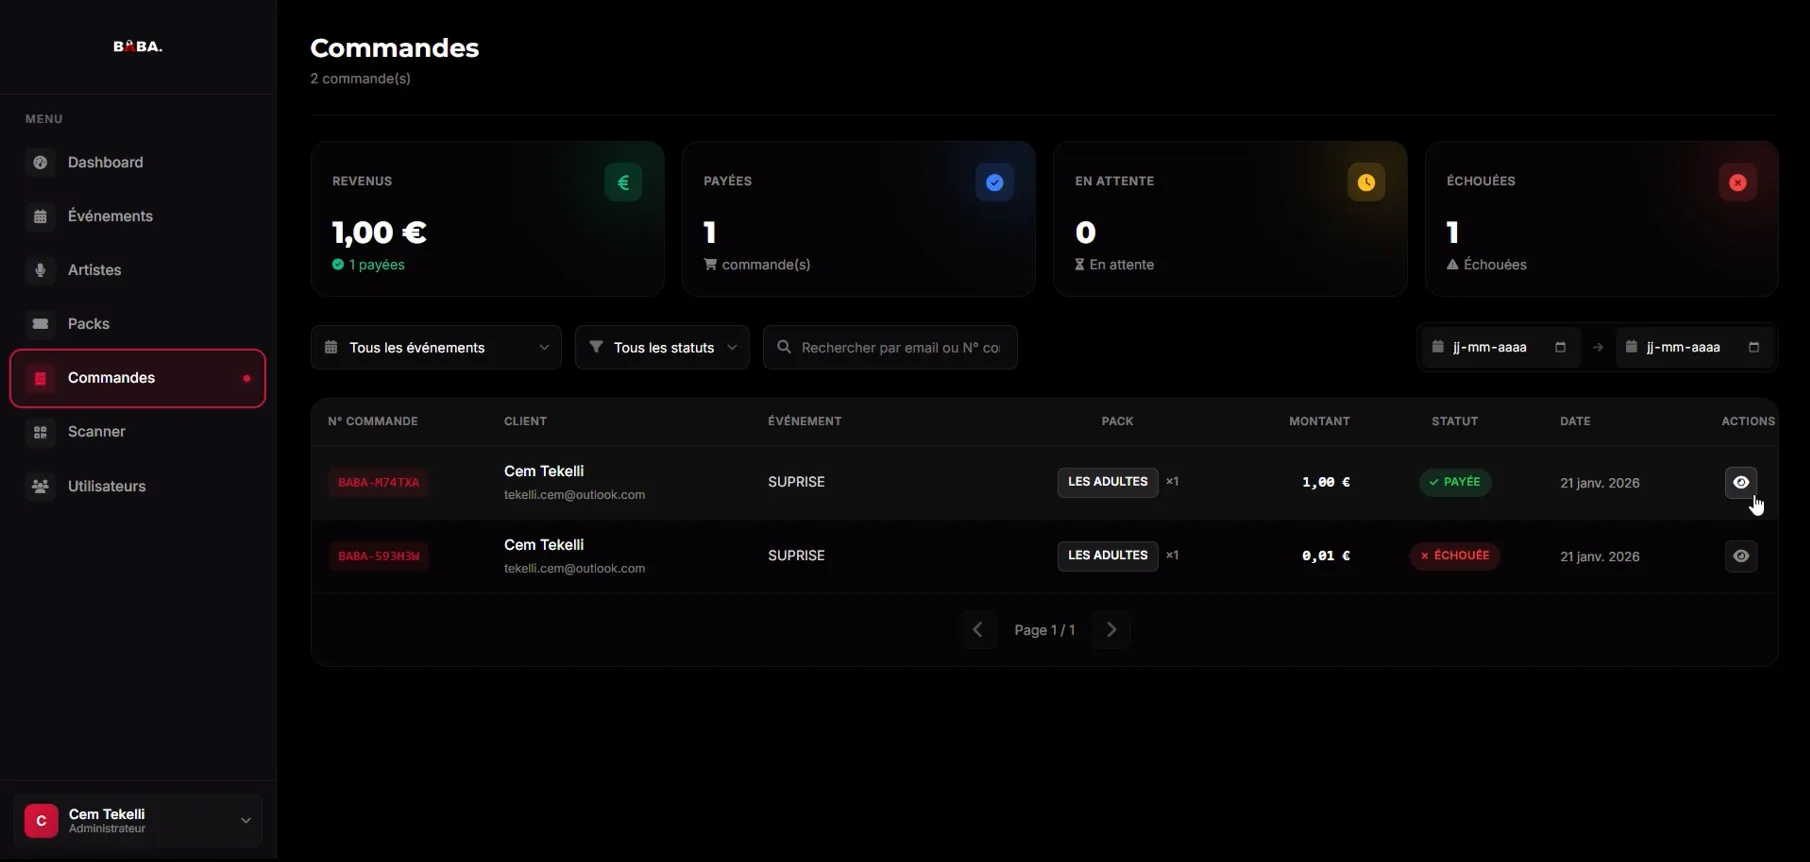The height and width of the screenshot is (862, 1810).
Task: Click the green check icon beside 1 payées
Action: point(338,264)
